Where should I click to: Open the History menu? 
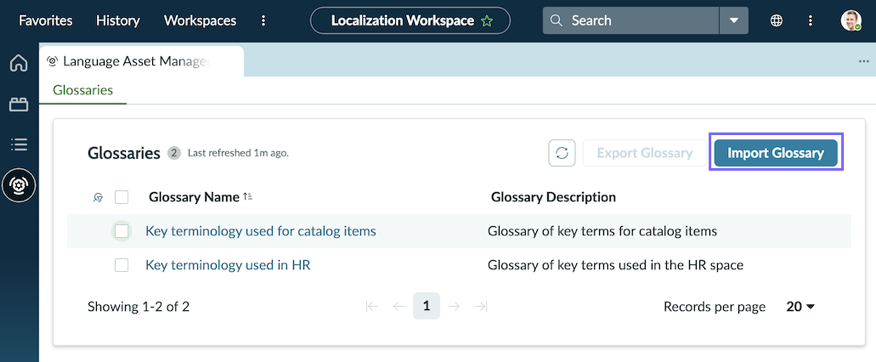118,21
